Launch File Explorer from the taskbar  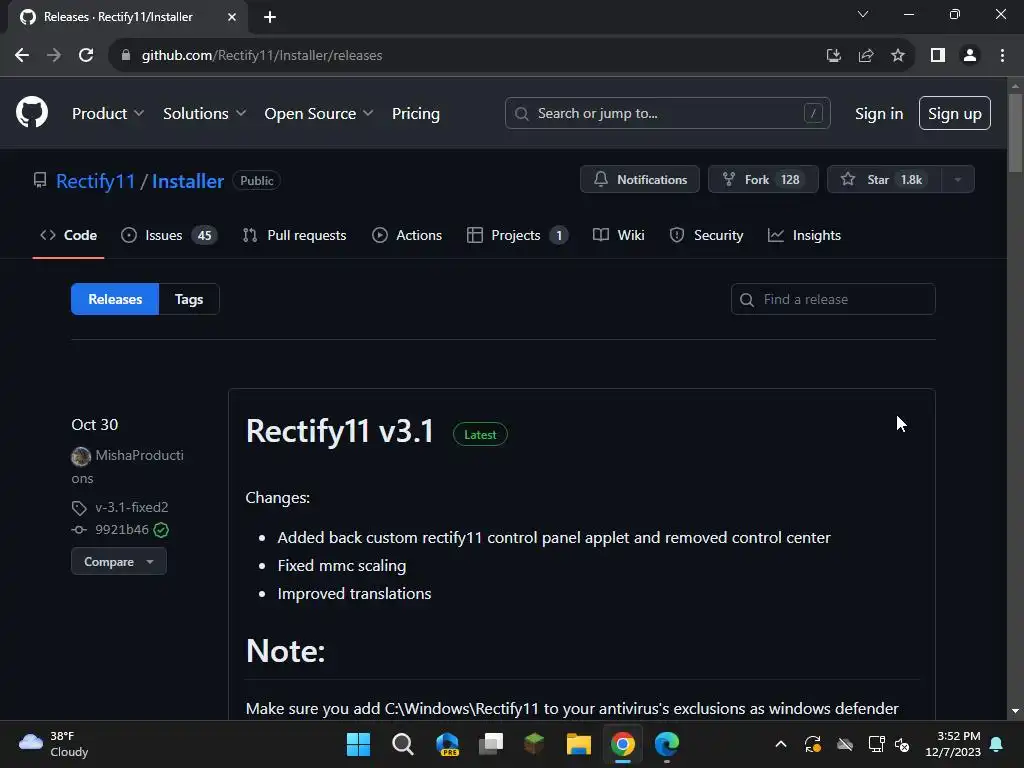click(579, 744)
